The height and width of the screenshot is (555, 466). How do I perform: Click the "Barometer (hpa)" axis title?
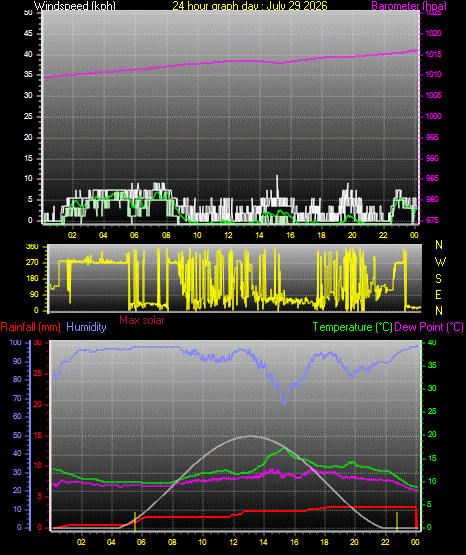(409, 6)
